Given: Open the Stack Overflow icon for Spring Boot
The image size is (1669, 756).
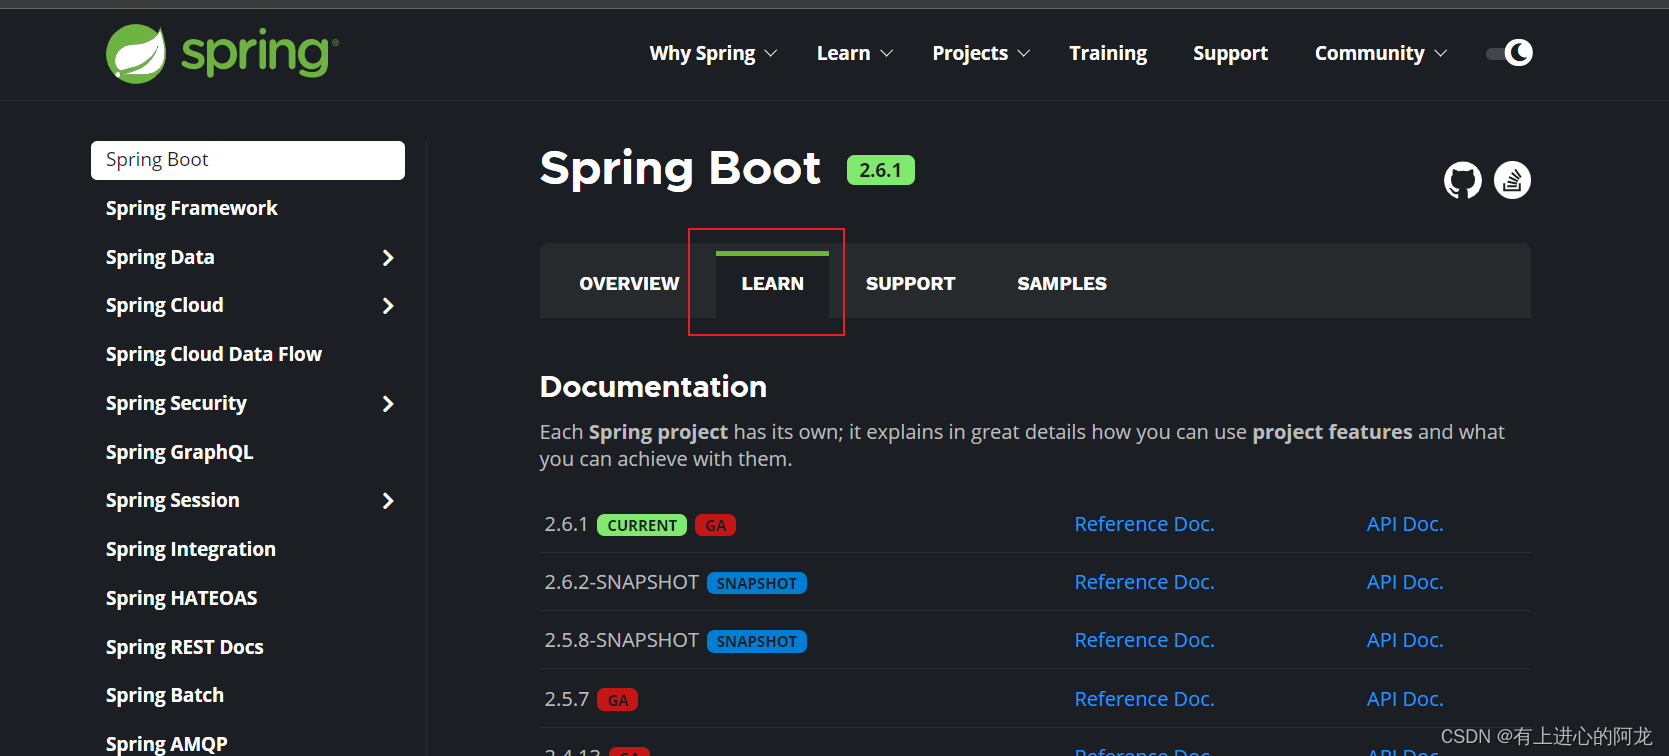Looking at the screenshot, I should (x=1512, y=180).
